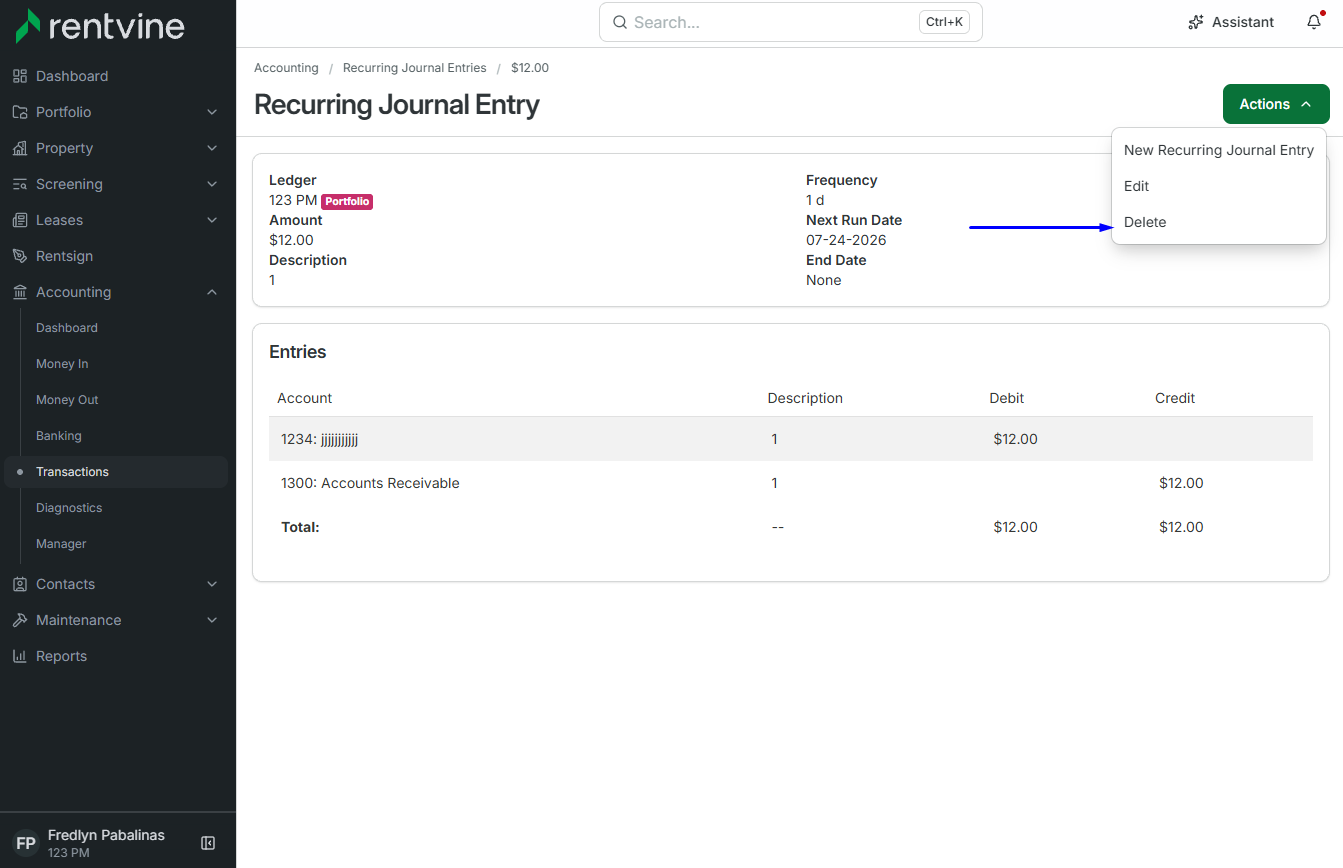The height and width of the screenshot is (868, 1343).
Task: Click the ledger name 123 PM
Action: 293,200
